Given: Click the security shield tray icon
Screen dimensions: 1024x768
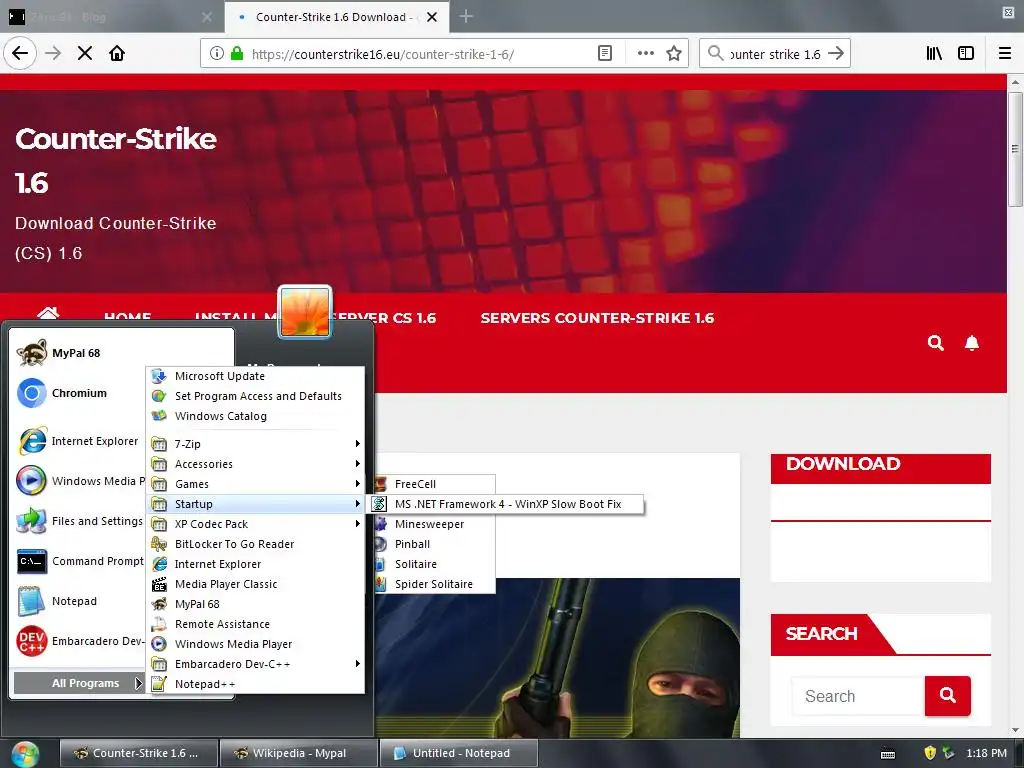Looking at the screenshot, I should 930,753.
